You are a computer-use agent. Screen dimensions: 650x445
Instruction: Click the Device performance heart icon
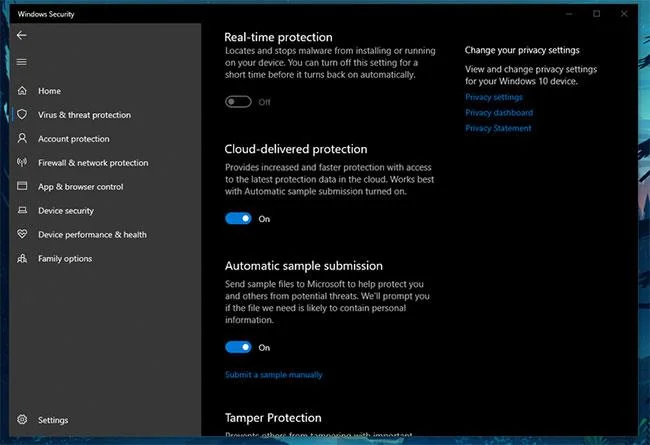click(x=22, y=234)
